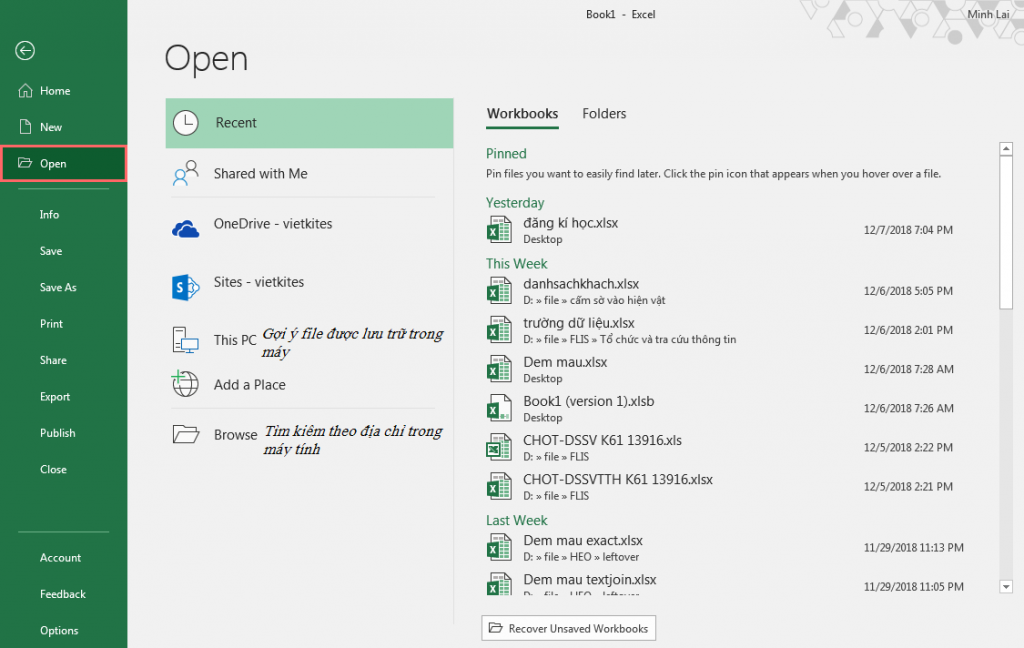1024x648 pixels.
Task: Click the file list scrollbar thumb
Action: pos(1006,232)
